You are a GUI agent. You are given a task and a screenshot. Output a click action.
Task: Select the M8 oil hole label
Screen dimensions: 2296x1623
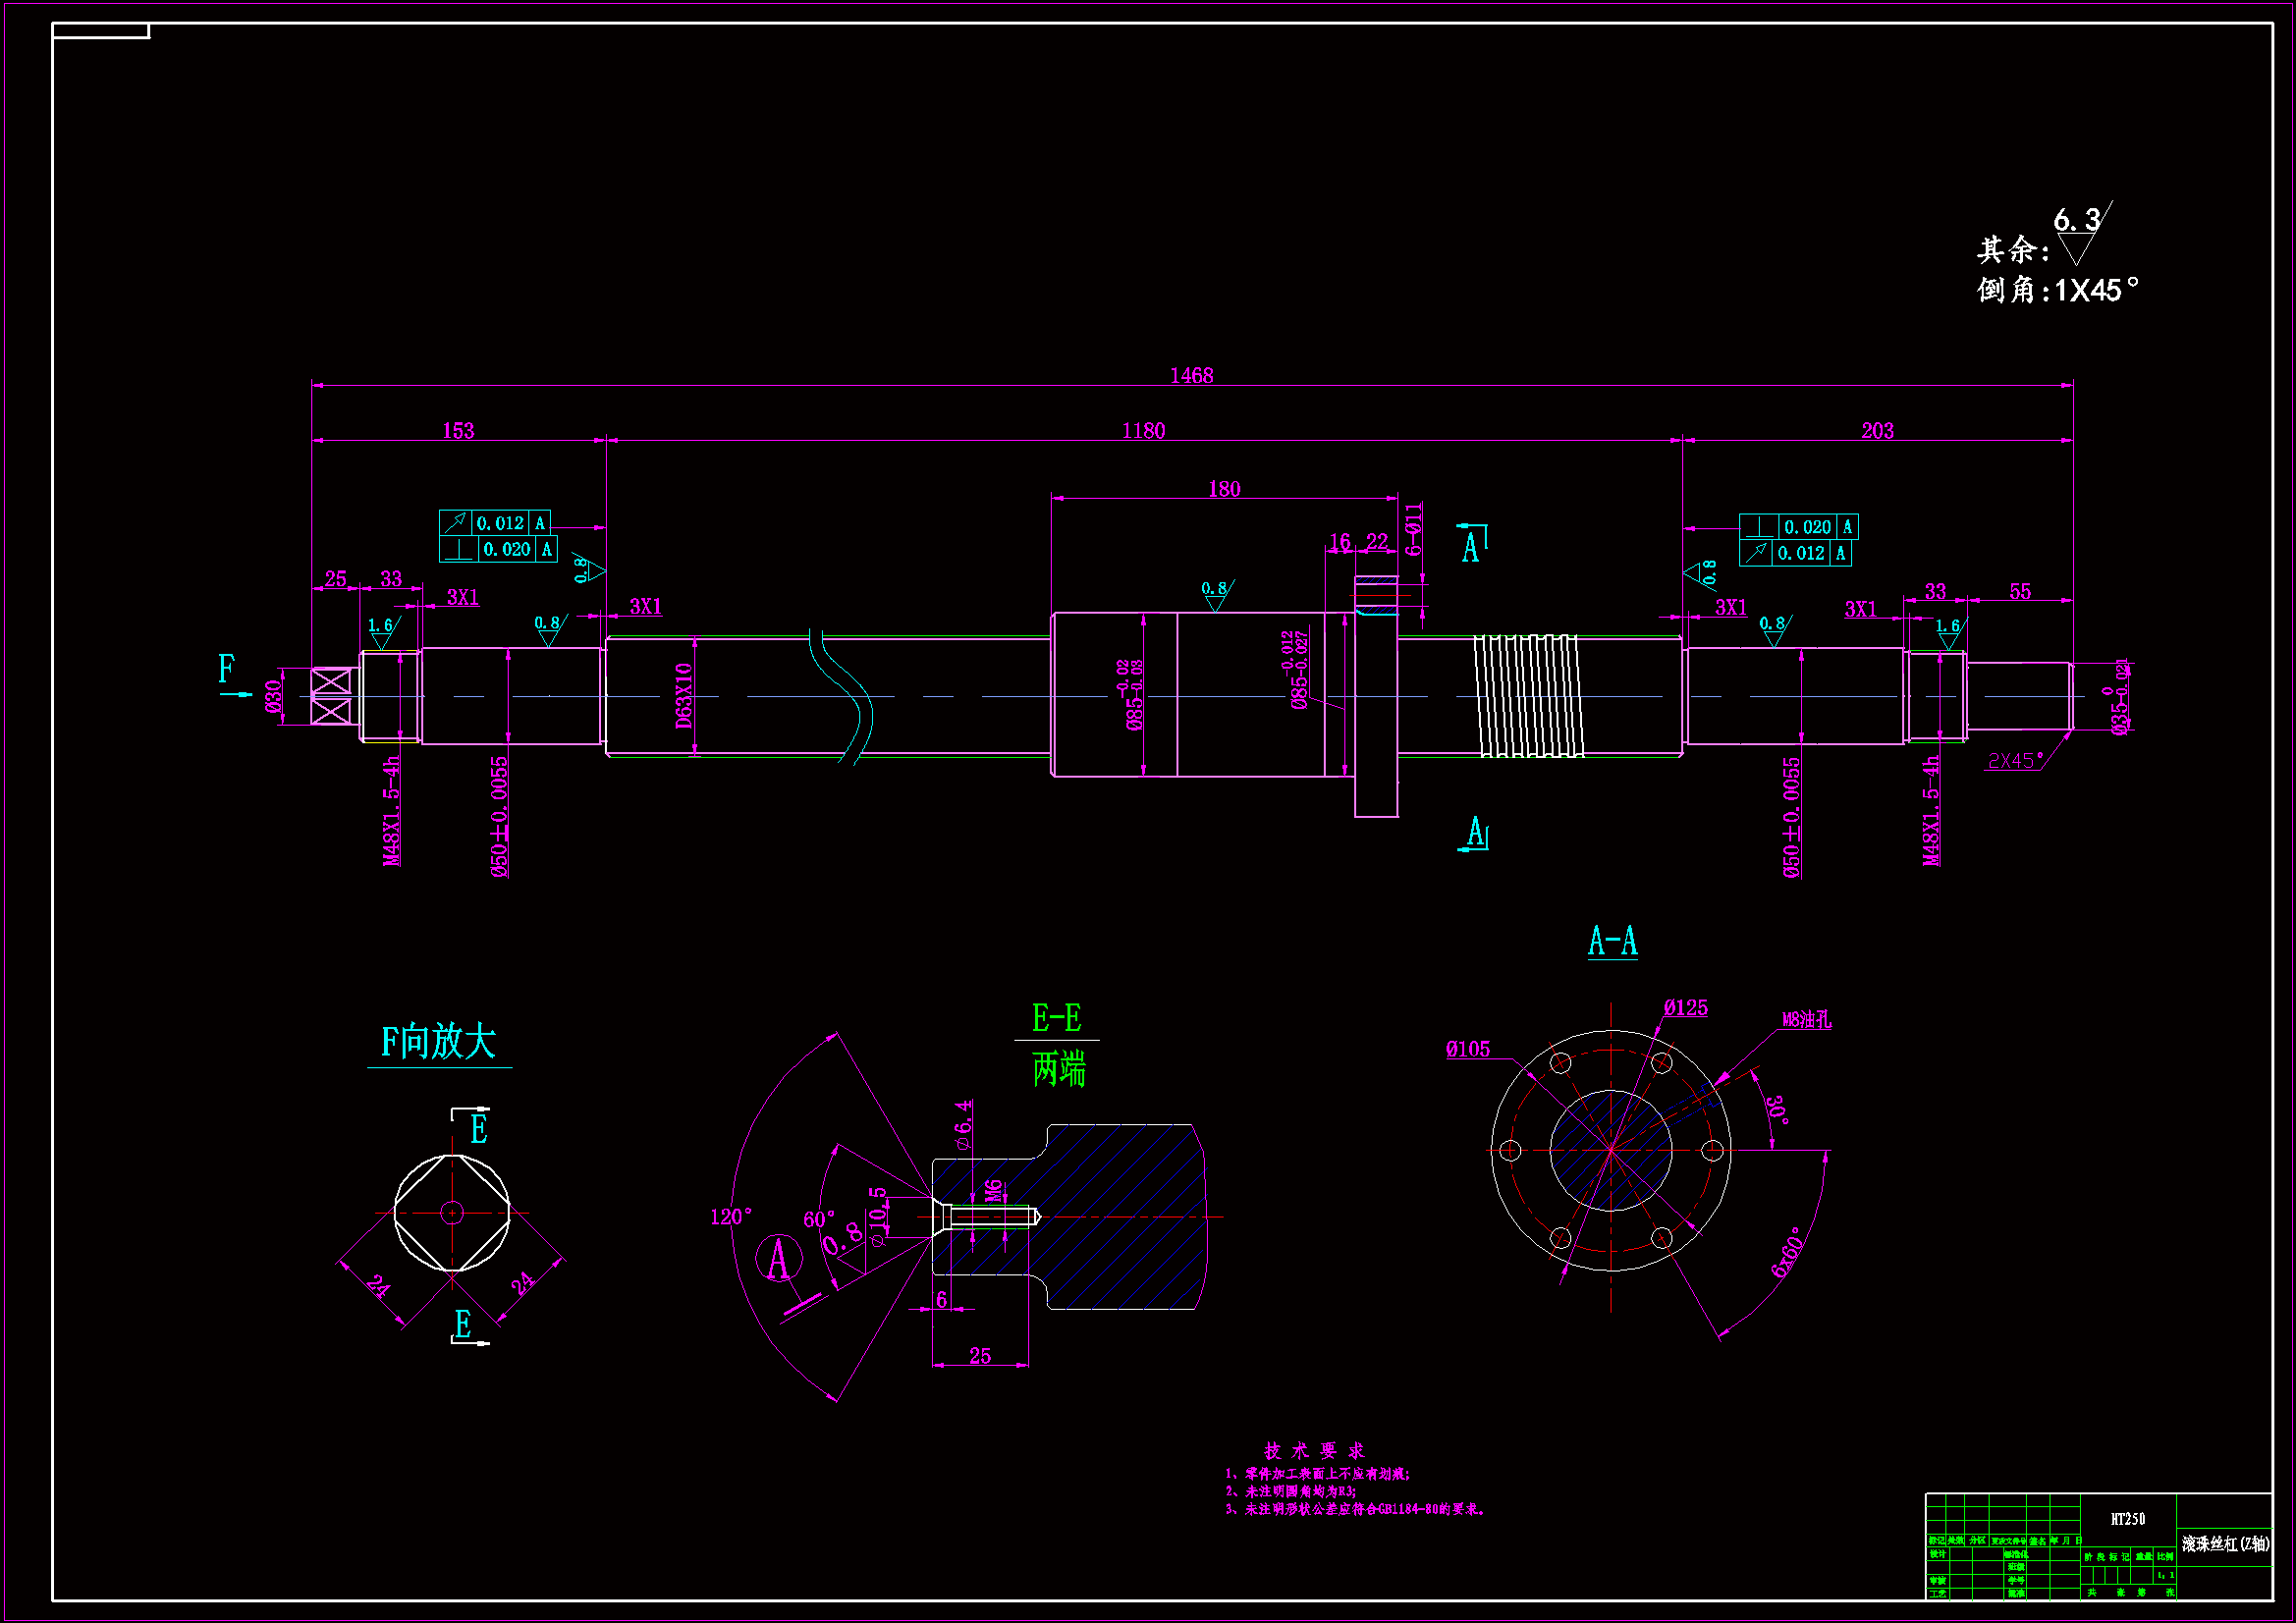pos(1806,1019)
